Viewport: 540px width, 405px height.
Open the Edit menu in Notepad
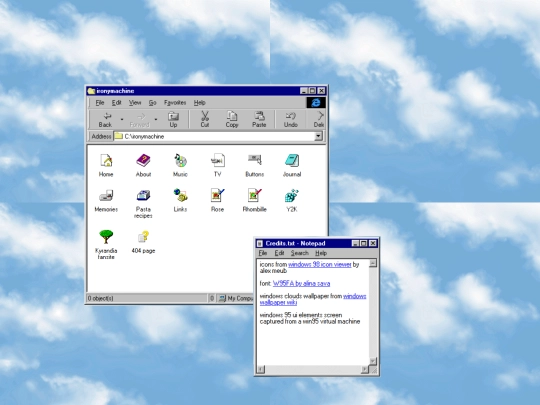[279, 253]
